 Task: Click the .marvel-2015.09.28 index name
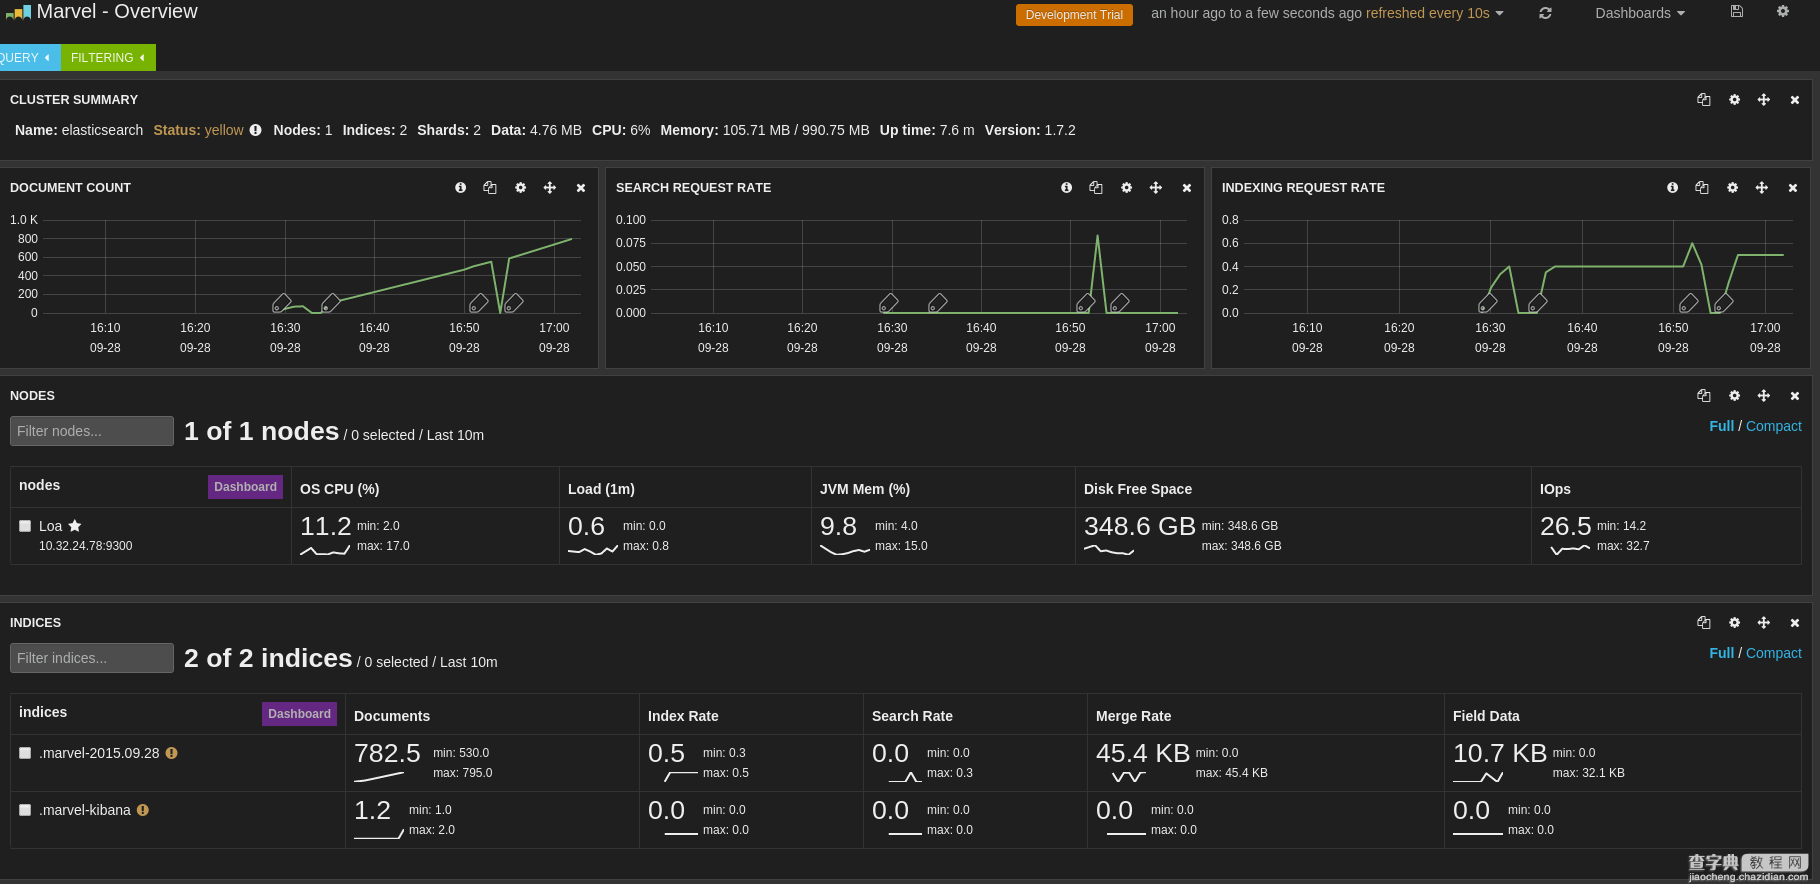click(99, 753)
